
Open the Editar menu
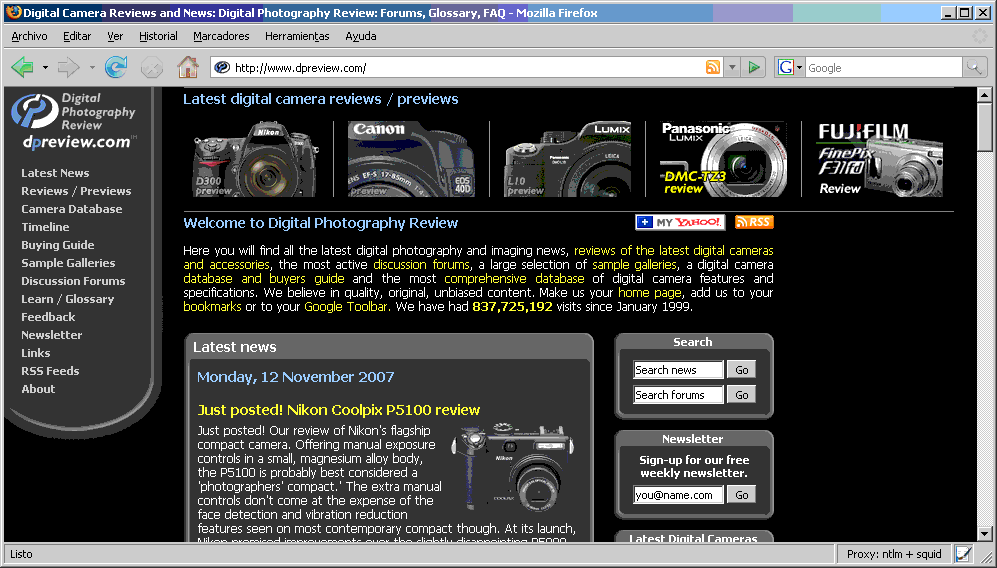pyautogui.click(x=77, y=36)
